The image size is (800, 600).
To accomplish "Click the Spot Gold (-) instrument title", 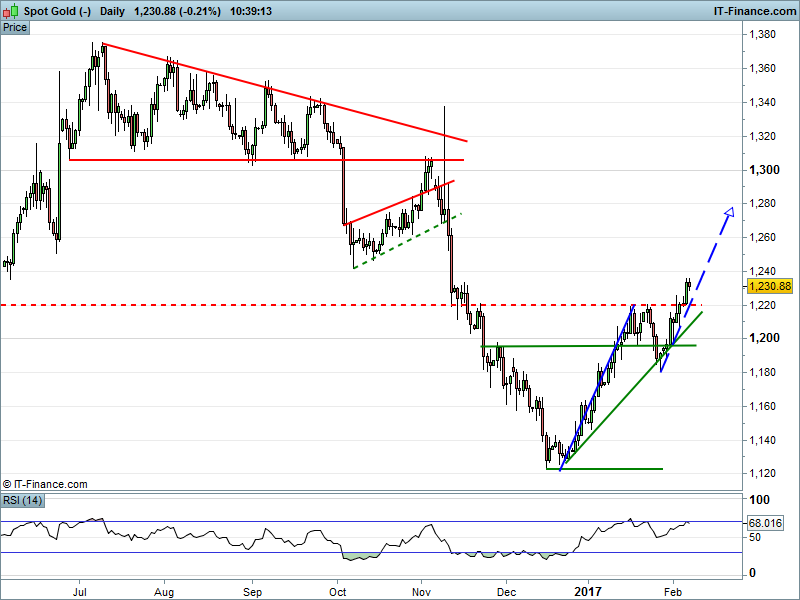I will point(57,11).
